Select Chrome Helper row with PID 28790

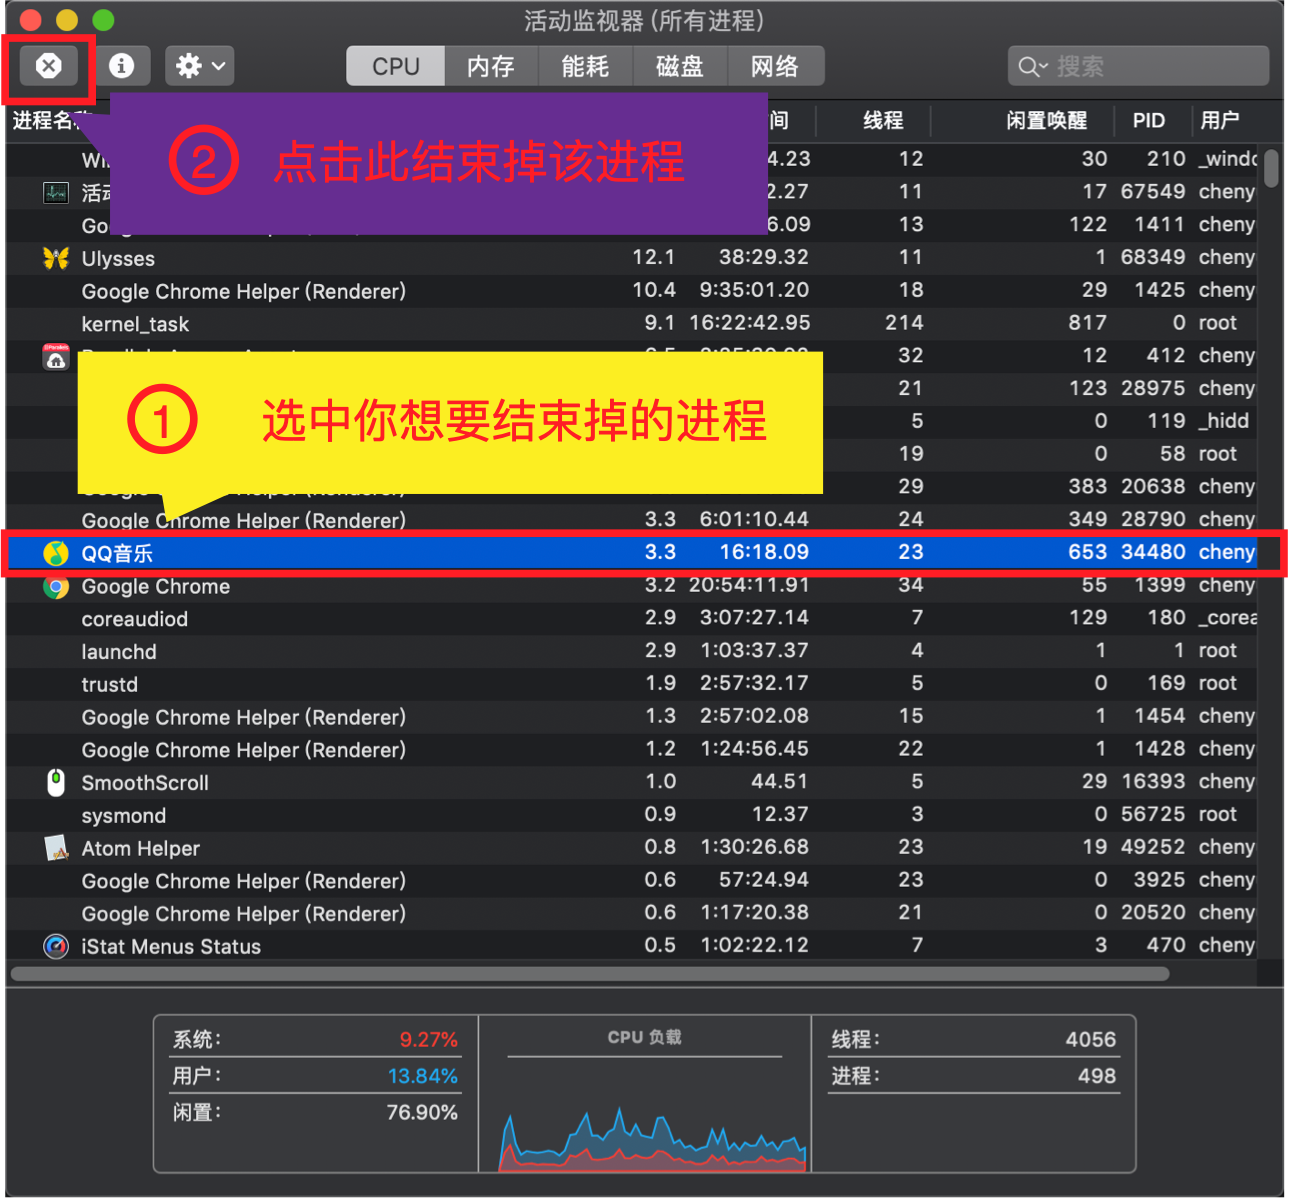point(632,520)
